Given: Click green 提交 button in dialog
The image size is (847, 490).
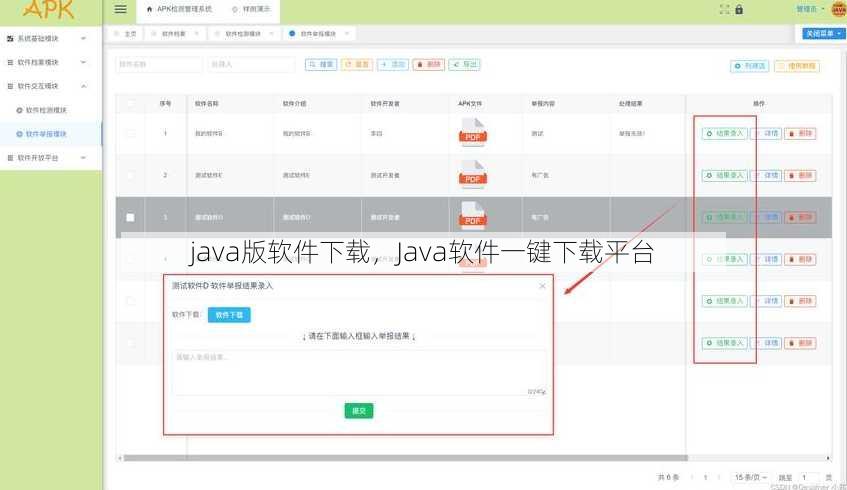Looking at the screenshot, I should 359,411.
